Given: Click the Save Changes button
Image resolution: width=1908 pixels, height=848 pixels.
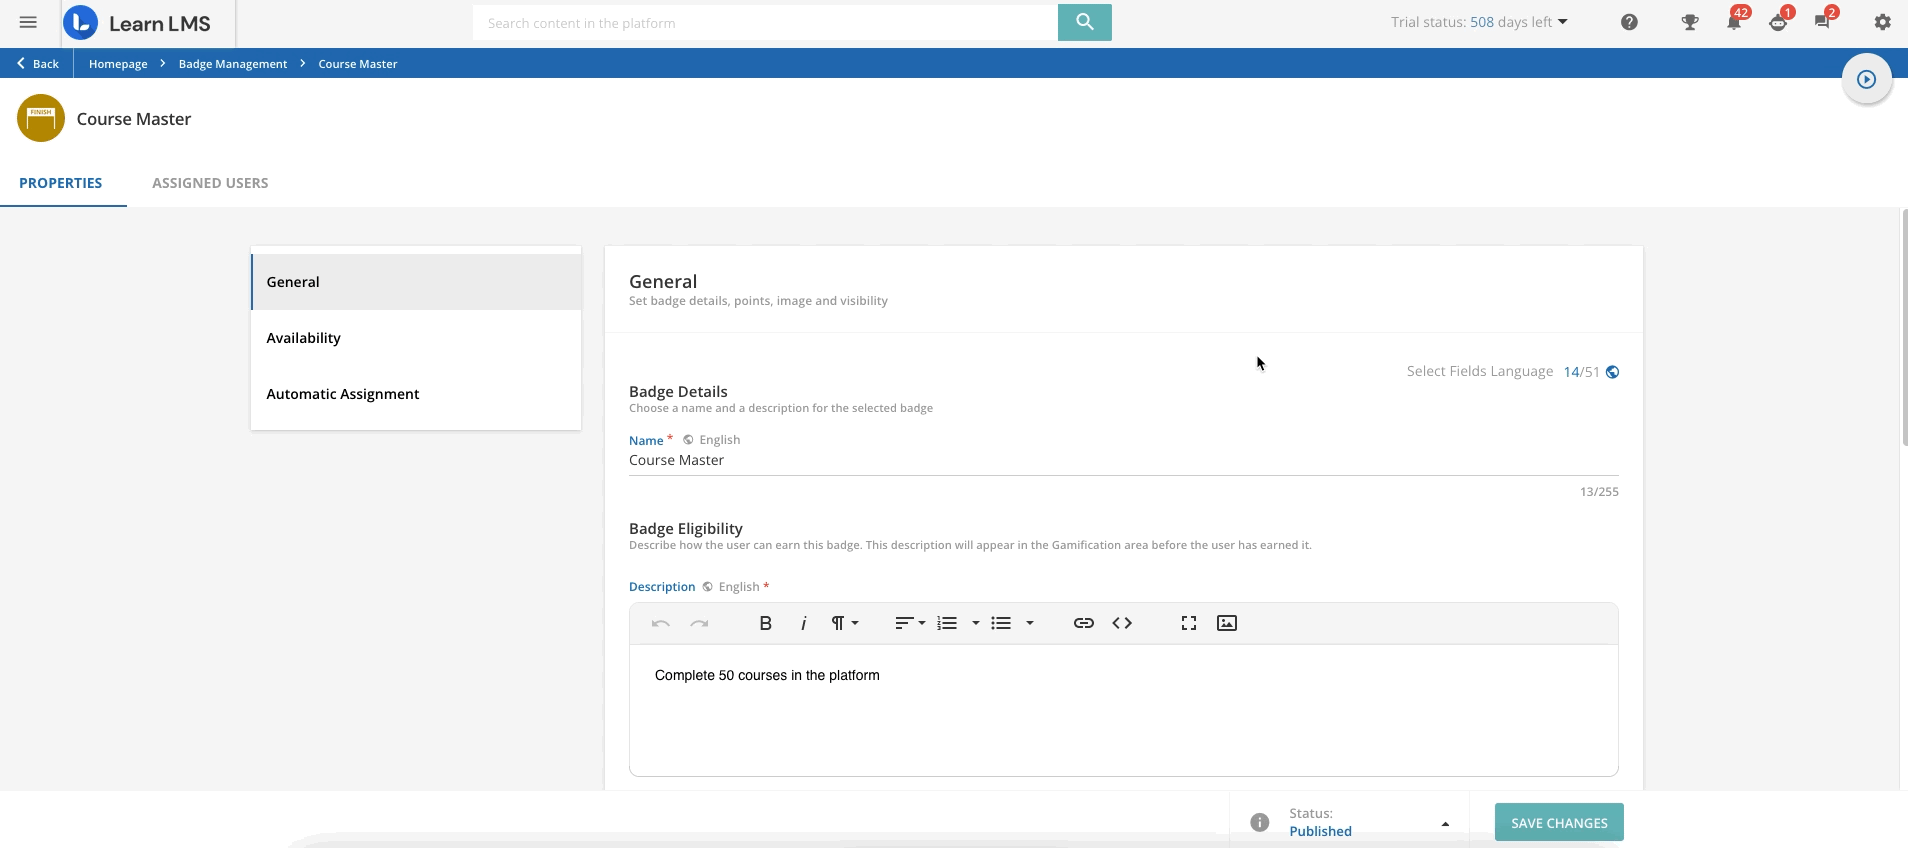Looking at the screenshot, I should tap(1558, 823).
